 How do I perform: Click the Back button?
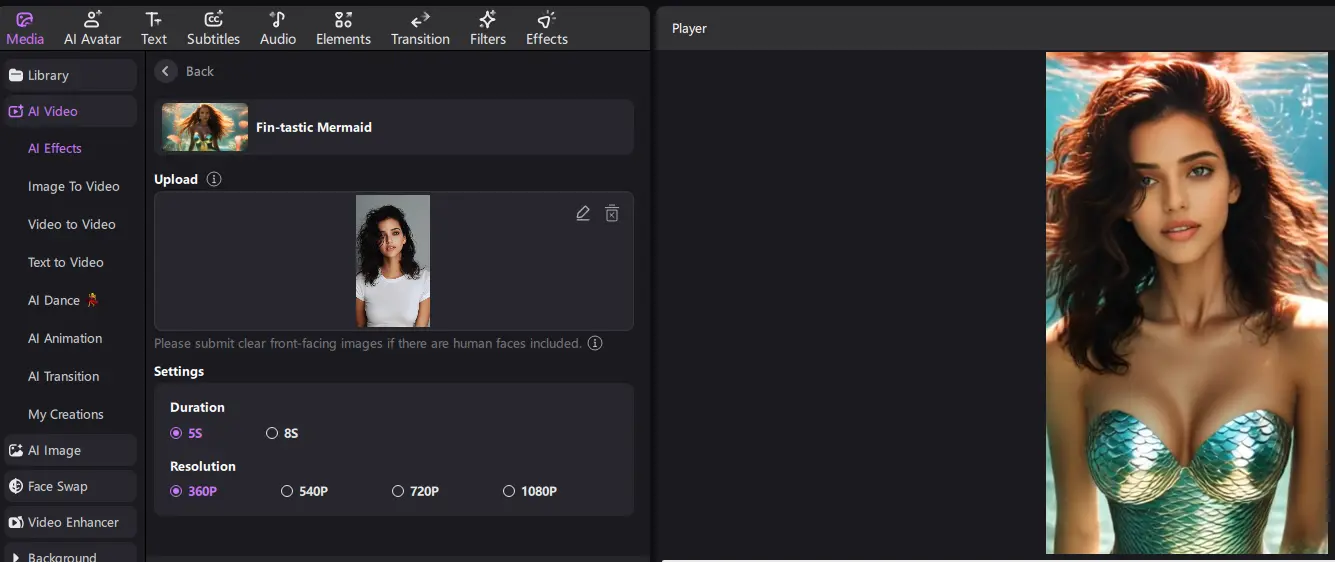[x=186, y=71]
